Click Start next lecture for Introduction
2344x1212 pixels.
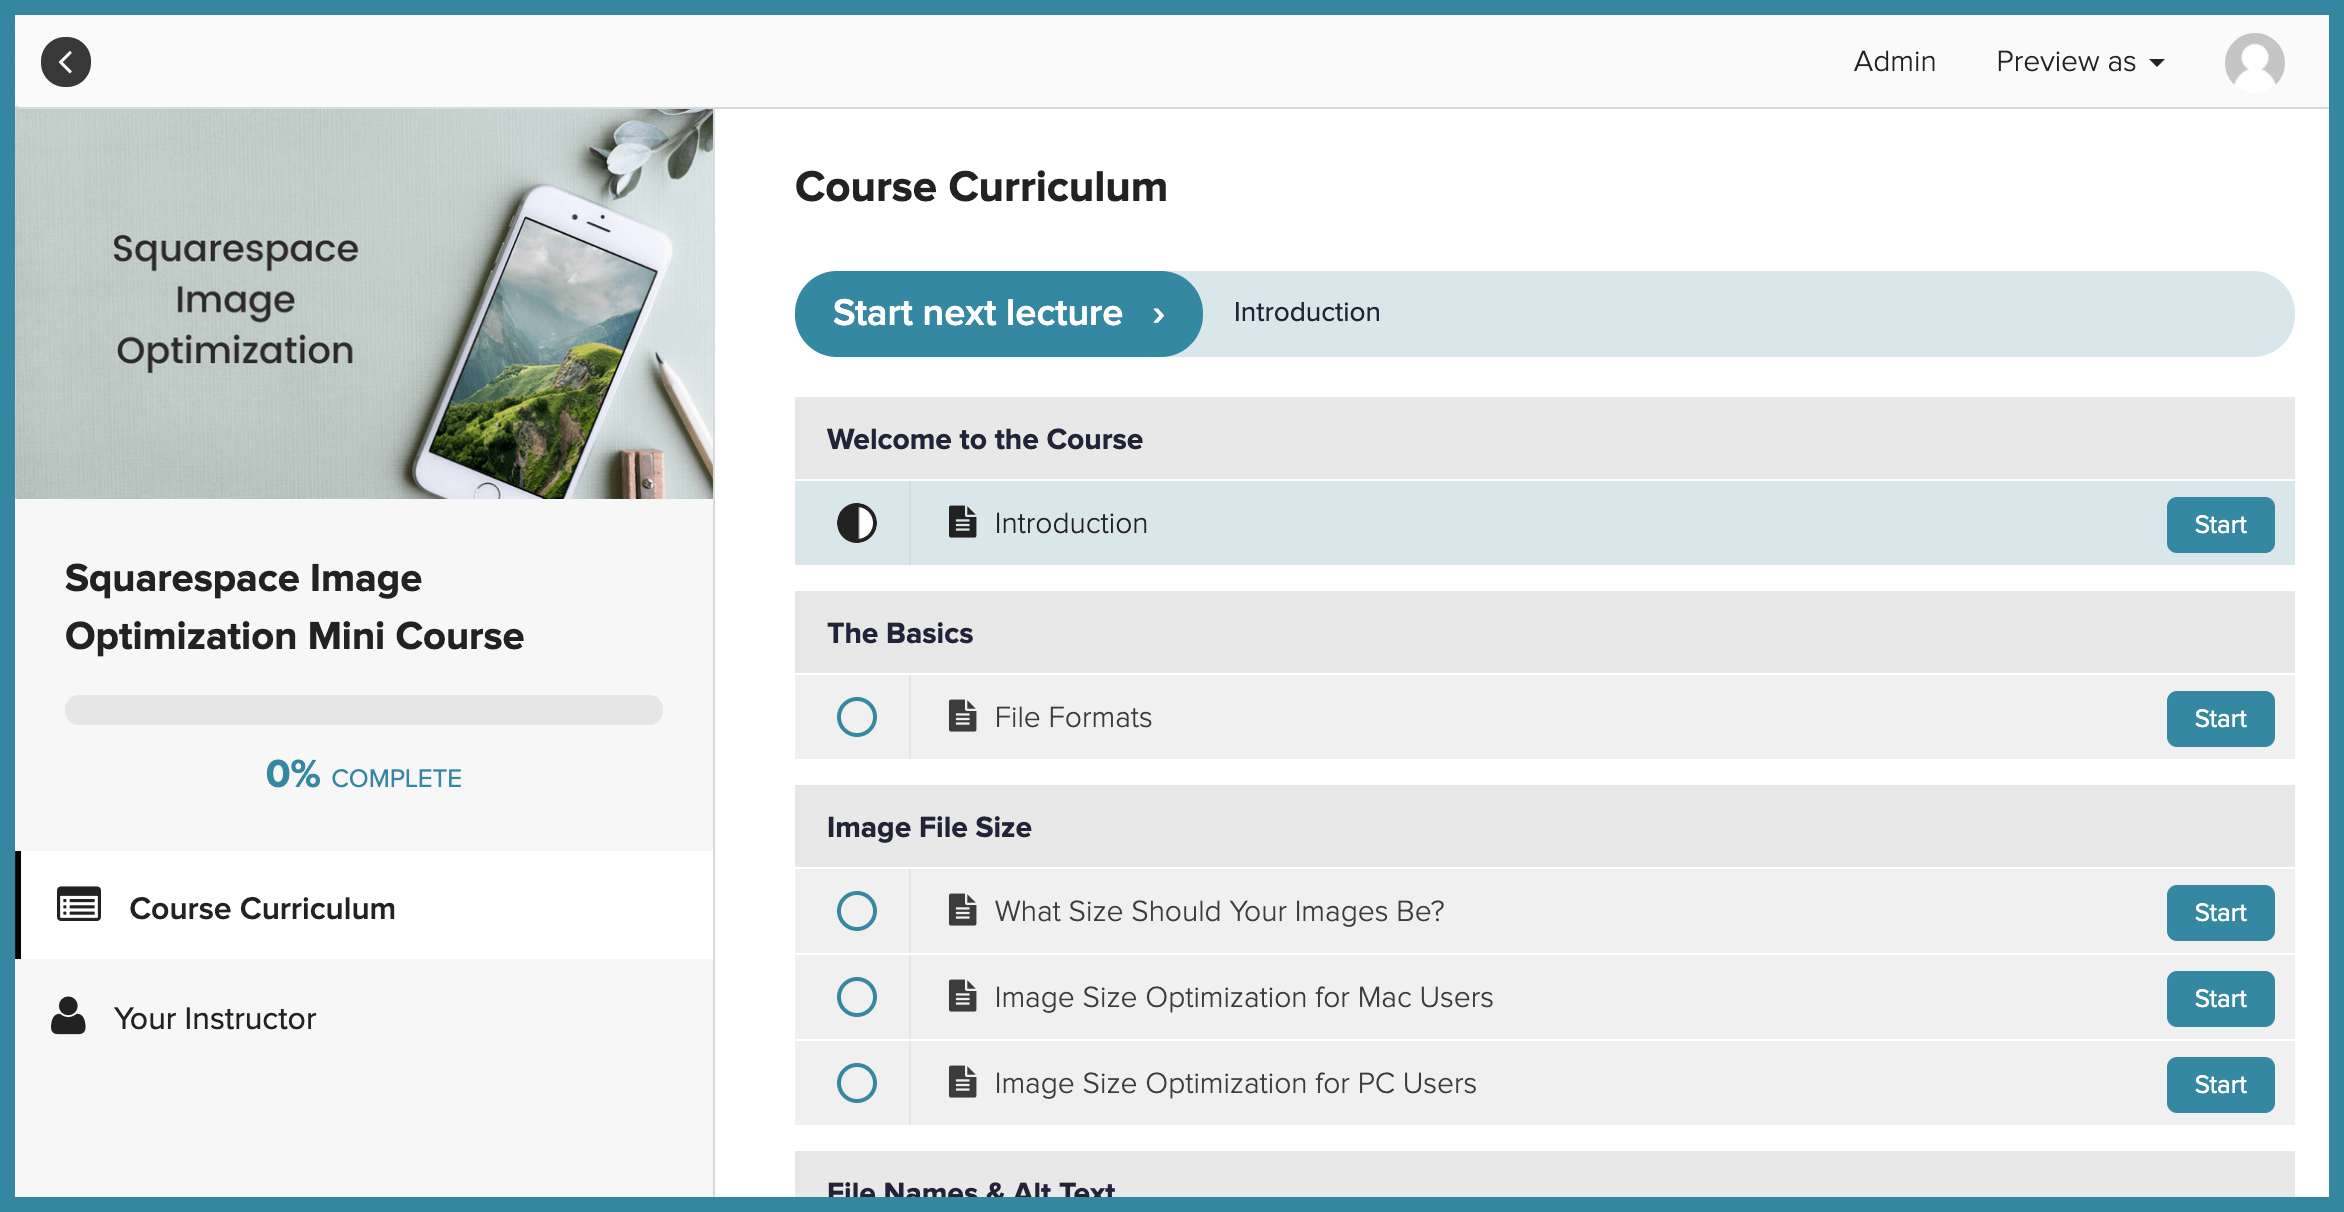click(997, 314)
